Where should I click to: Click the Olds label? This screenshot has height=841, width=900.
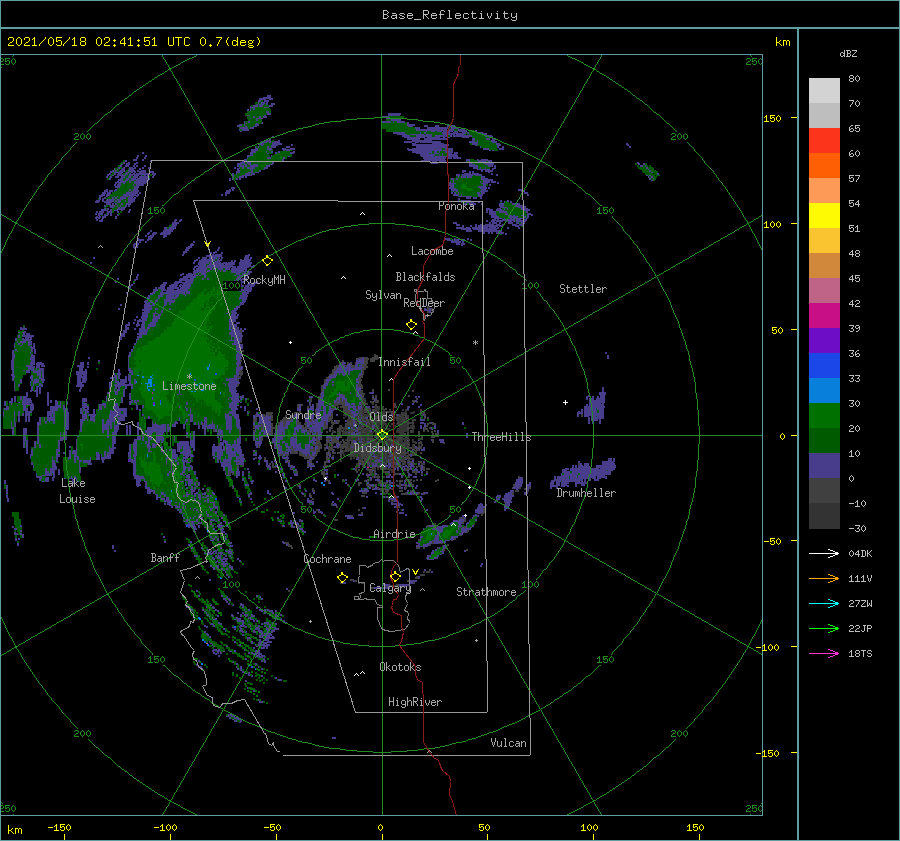(x=381, y=417)
